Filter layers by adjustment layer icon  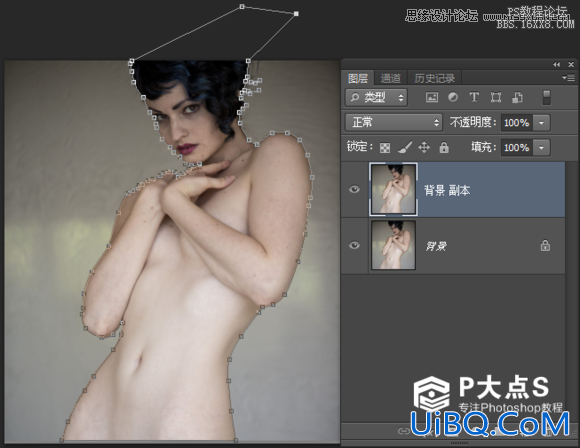(x=453, y=97)
